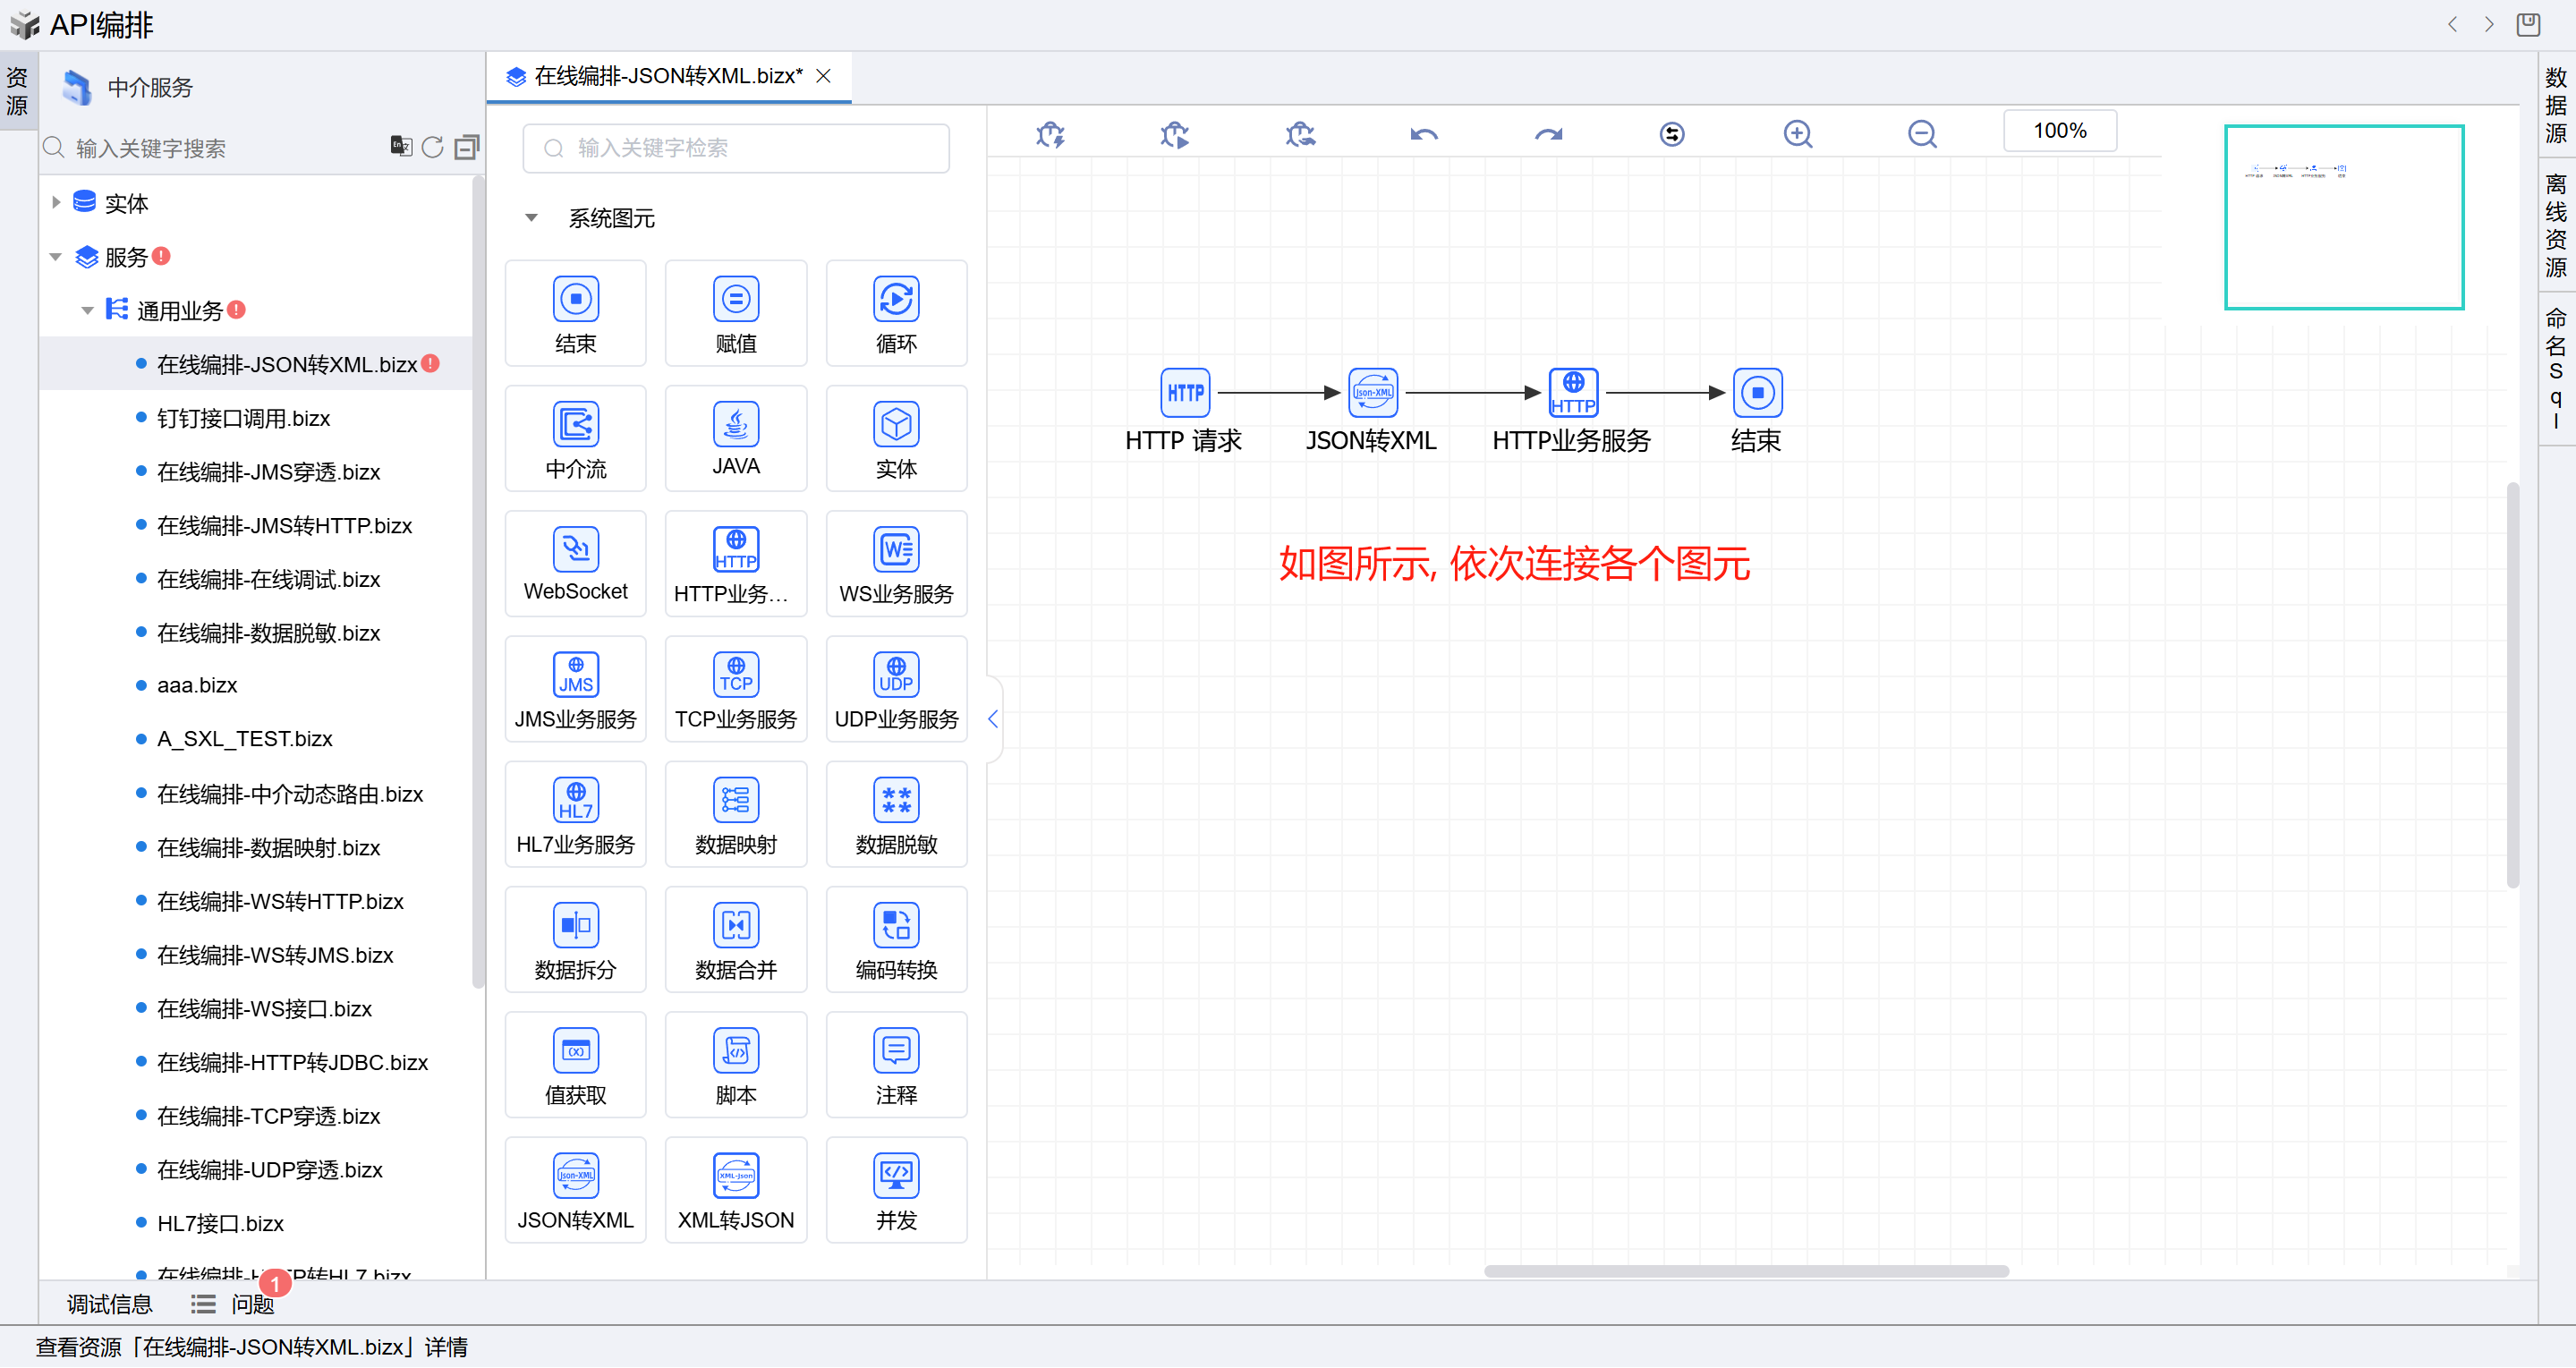The image size is (2576, 1368).
Task: Click the refresh icon in resource panel
Action: [x=432, y=147]
